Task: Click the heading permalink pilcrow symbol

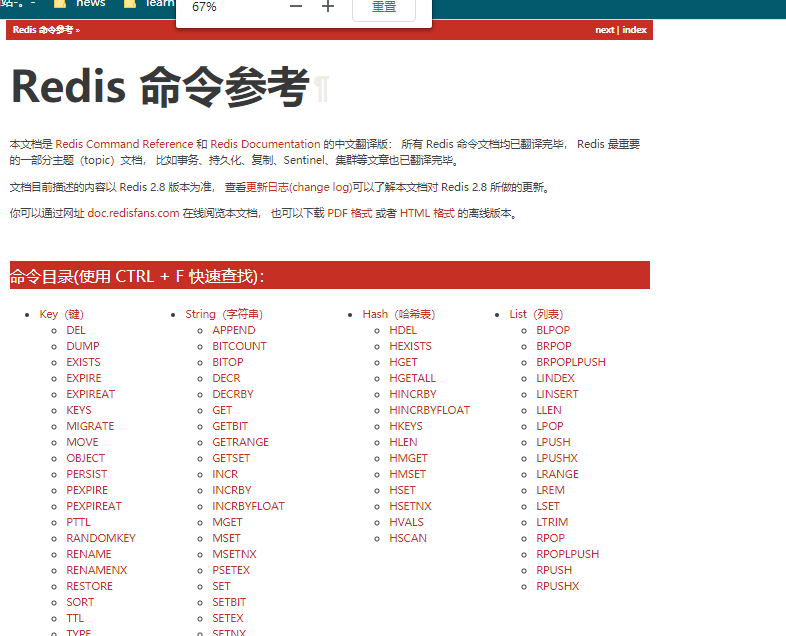Action: [x=321, y=88]
